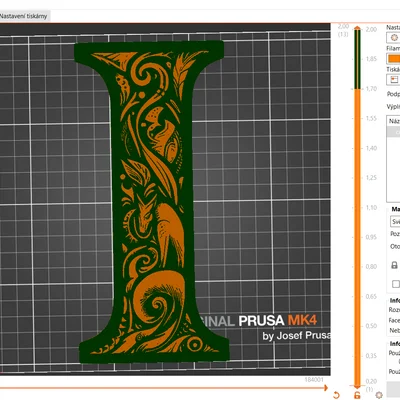Click the horizontal slider arrow end
This screenshot has height=400, width=400.
coord(325,388)
